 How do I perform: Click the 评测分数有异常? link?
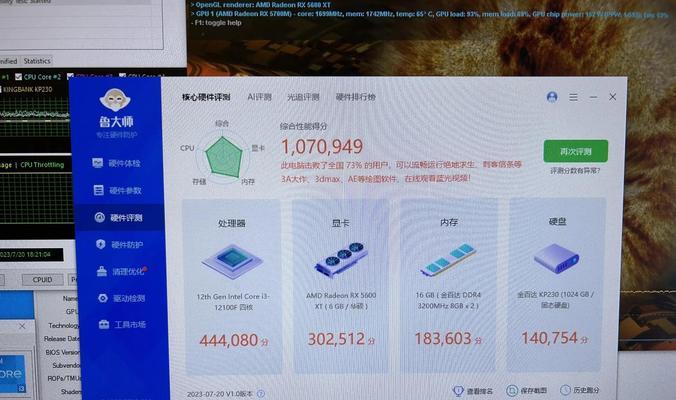[575, 171]
